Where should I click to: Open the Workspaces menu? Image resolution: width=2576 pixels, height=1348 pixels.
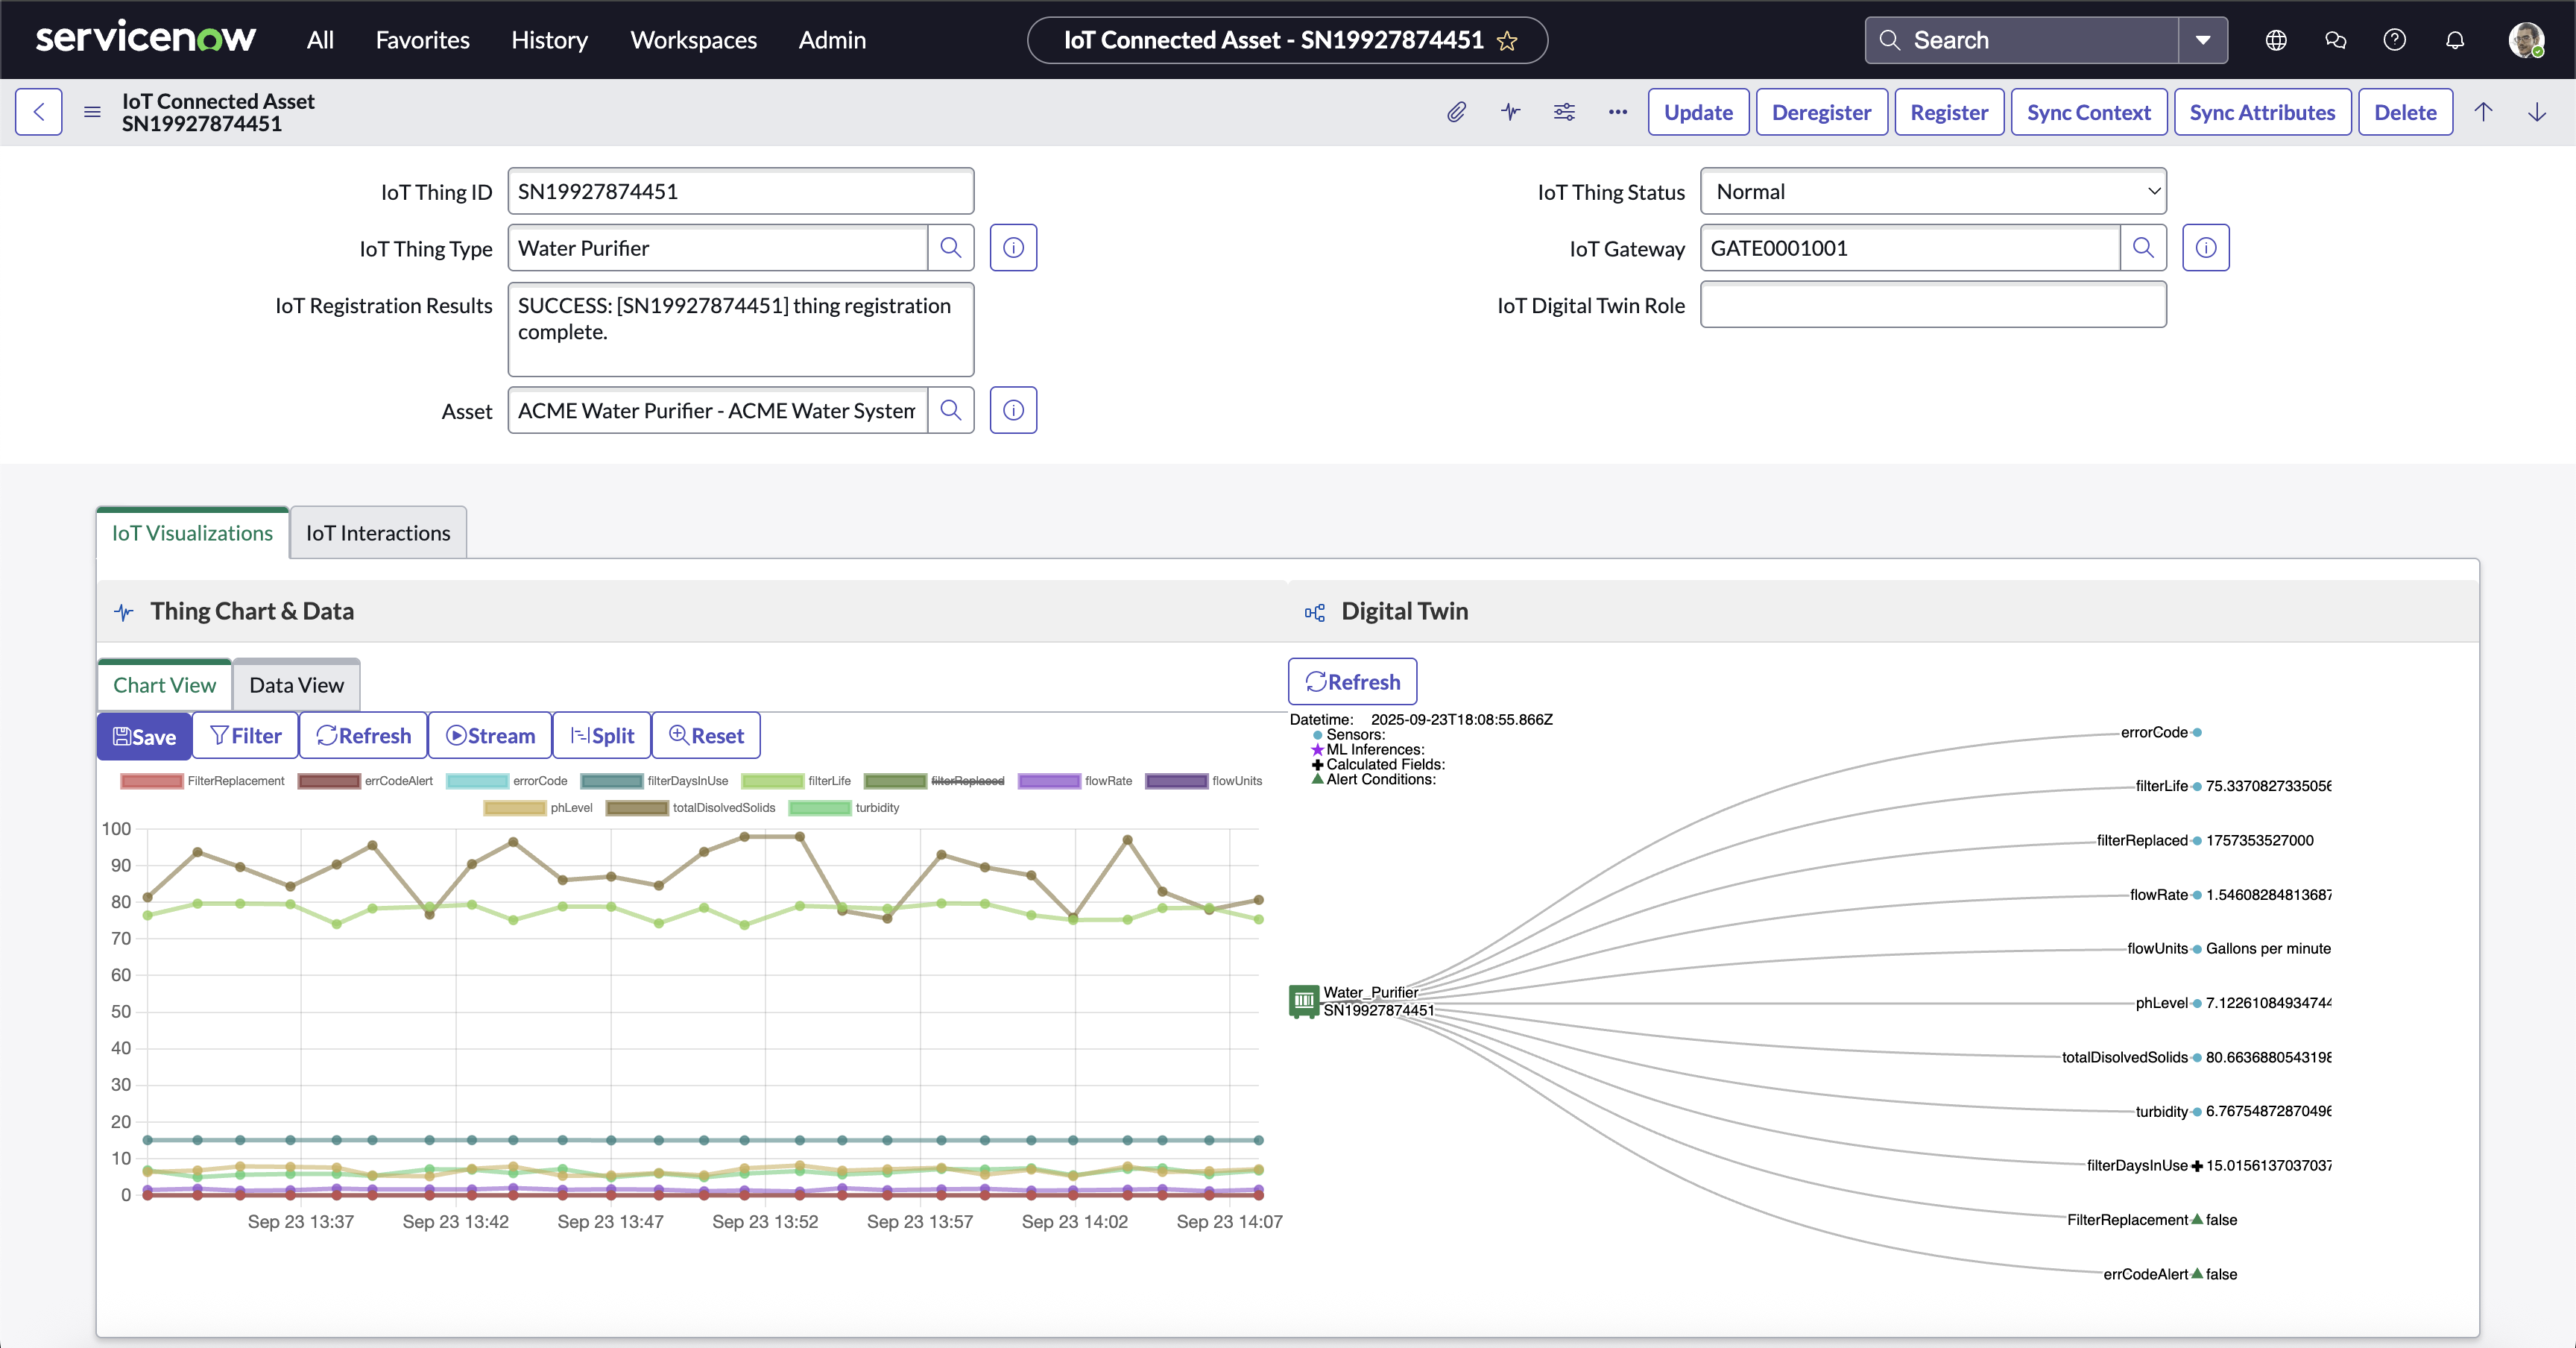[693, 40]
